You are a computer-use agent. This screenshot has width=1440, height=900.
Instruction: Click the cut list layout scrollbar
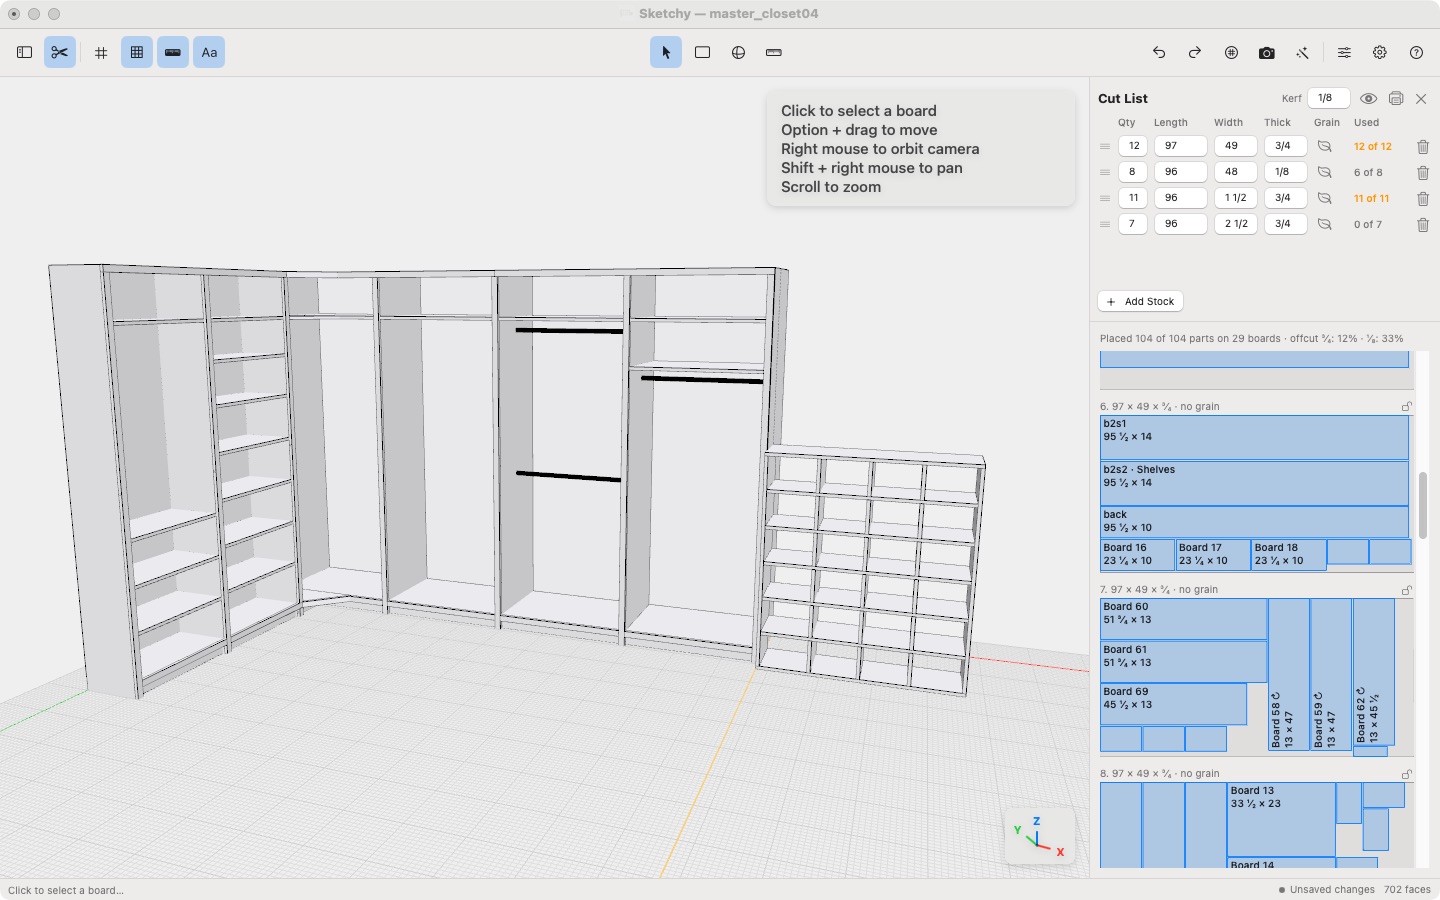(1423, 505)
